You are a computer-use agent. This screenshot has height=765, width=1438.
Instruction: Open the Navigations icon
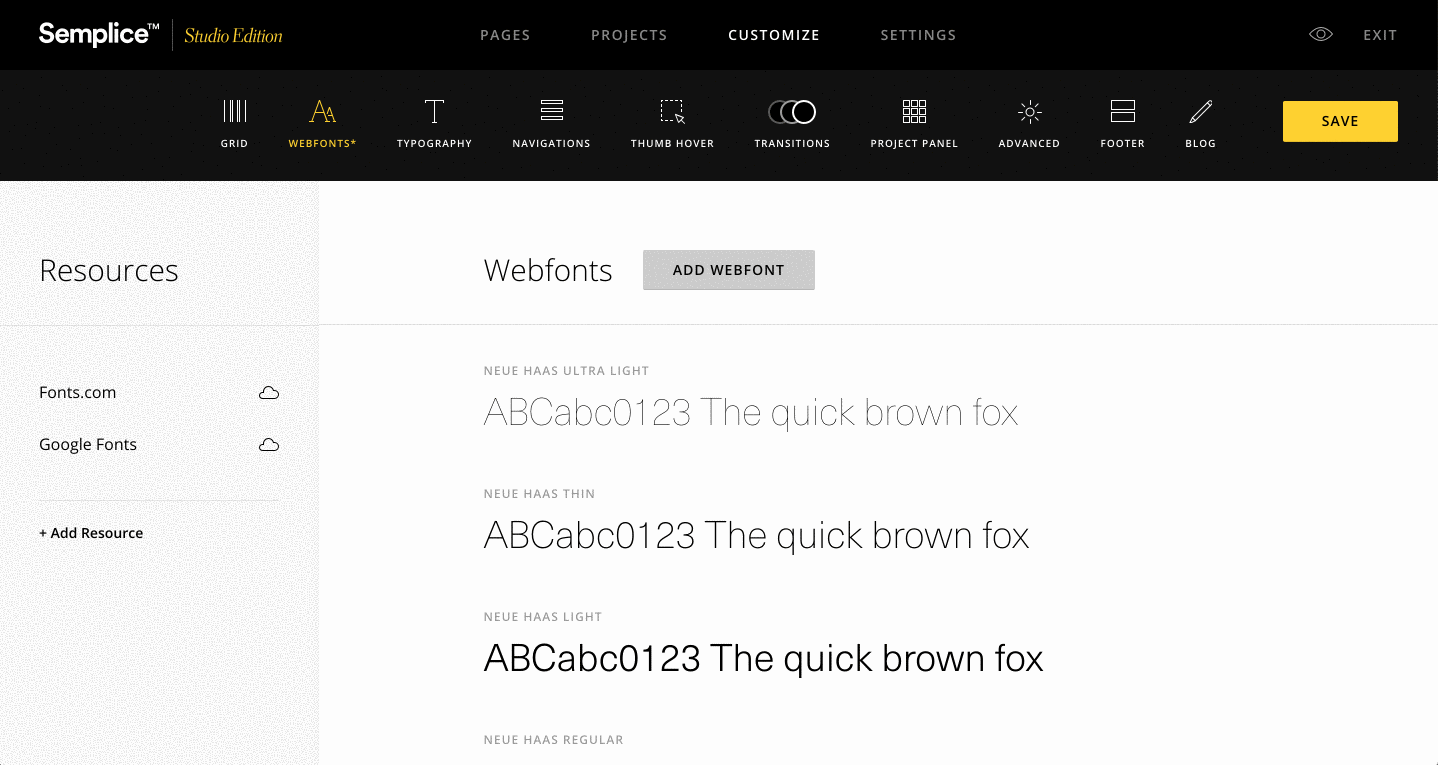tap(552, 111)
